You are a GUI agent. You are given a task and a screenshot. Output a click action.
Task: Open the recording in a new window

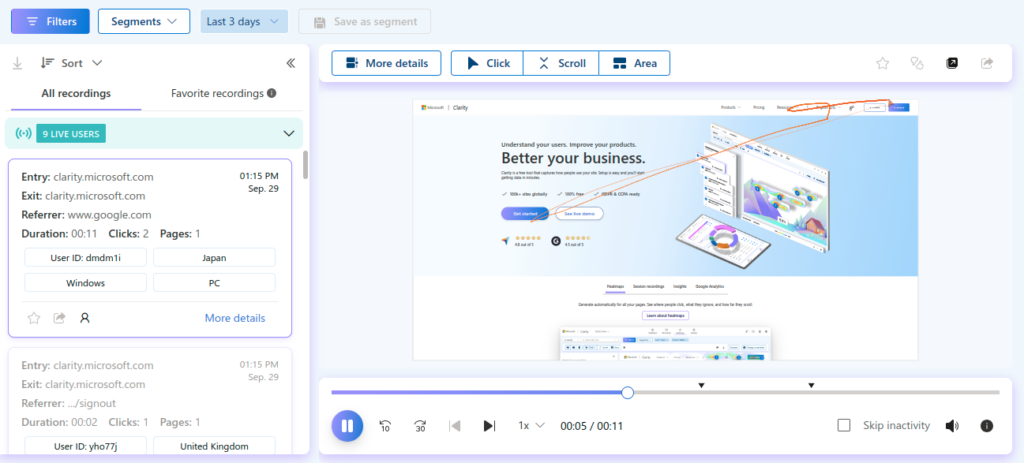tap(952, 63)
